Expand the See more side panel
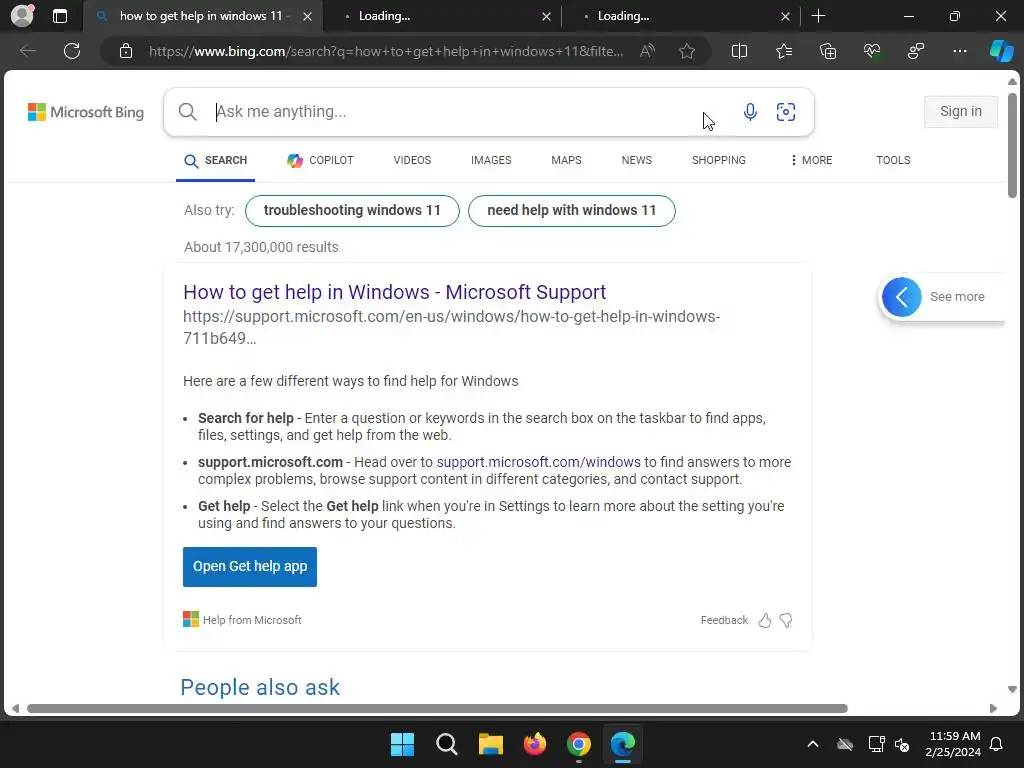The width and height of the screenshot is (1024, 768). (902, 297)
